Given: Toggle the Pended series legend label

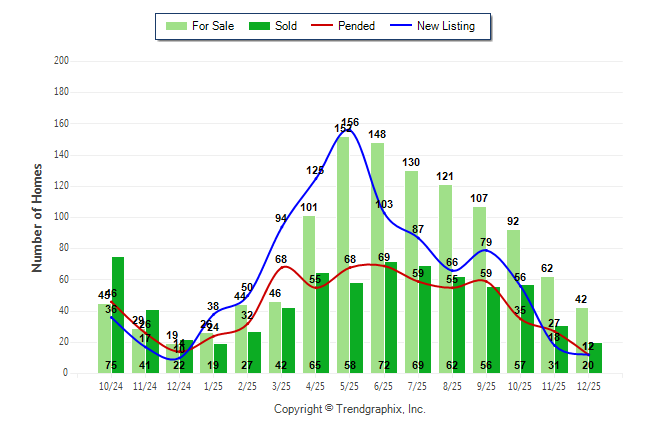Looking at the screenshot, I should pyautogui.click(x=357, y=26).
